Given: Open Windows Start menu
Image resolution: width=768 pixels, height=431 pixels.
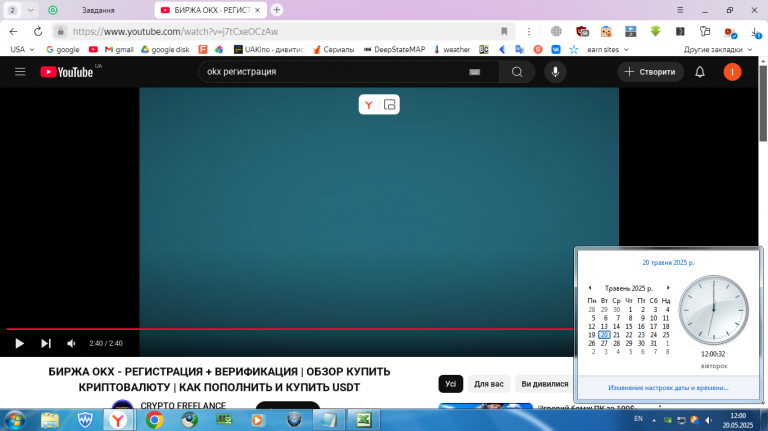Looking at the screenshot, I should 15,420.
